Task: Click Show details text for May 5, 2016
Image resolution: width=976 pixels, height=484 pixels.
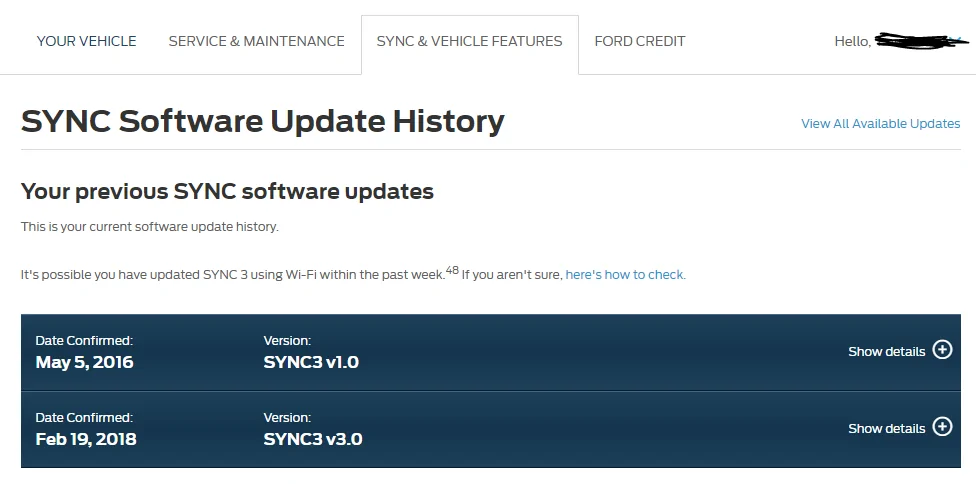Action: click(x=886, y=351)
